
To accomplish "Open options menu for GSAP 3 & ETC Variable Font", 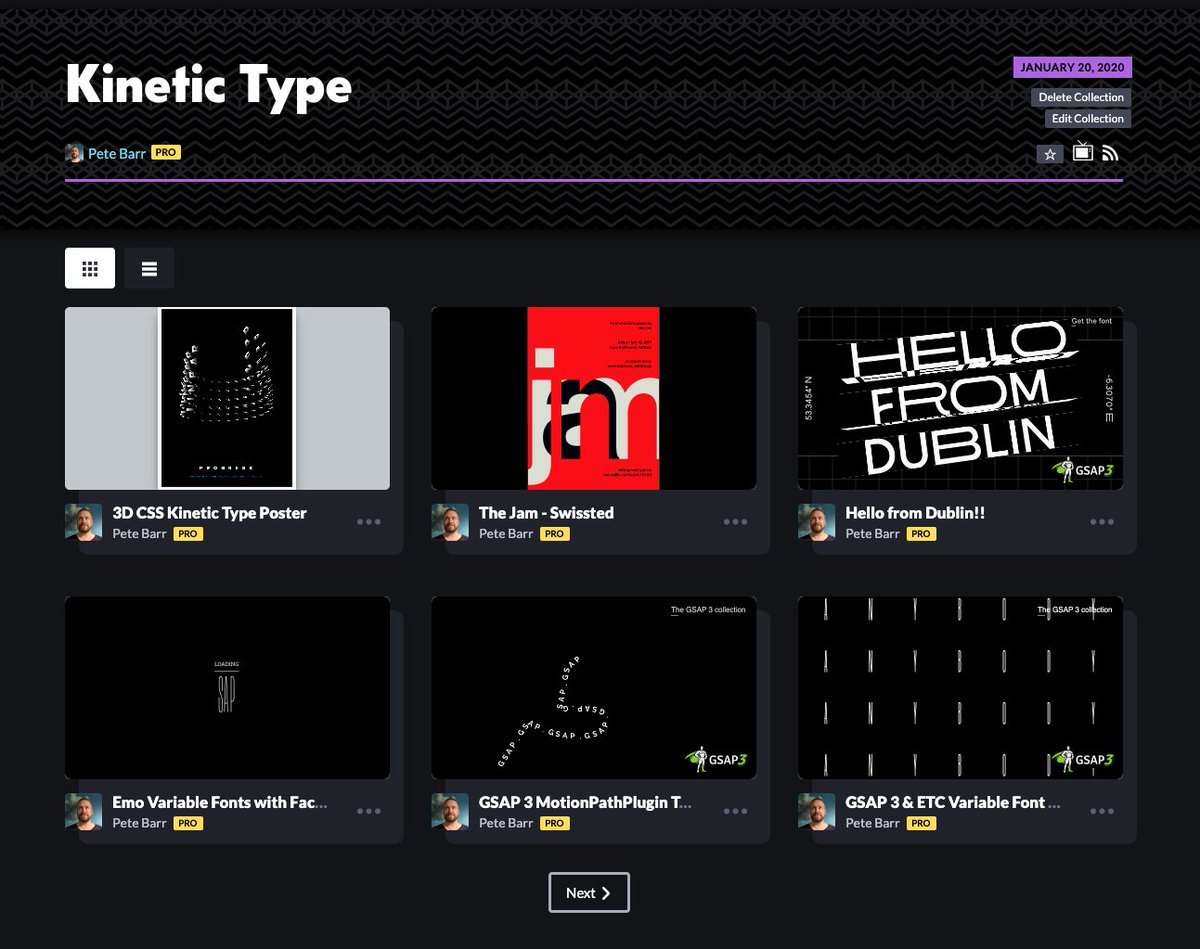I will (x=1102, y=812).
